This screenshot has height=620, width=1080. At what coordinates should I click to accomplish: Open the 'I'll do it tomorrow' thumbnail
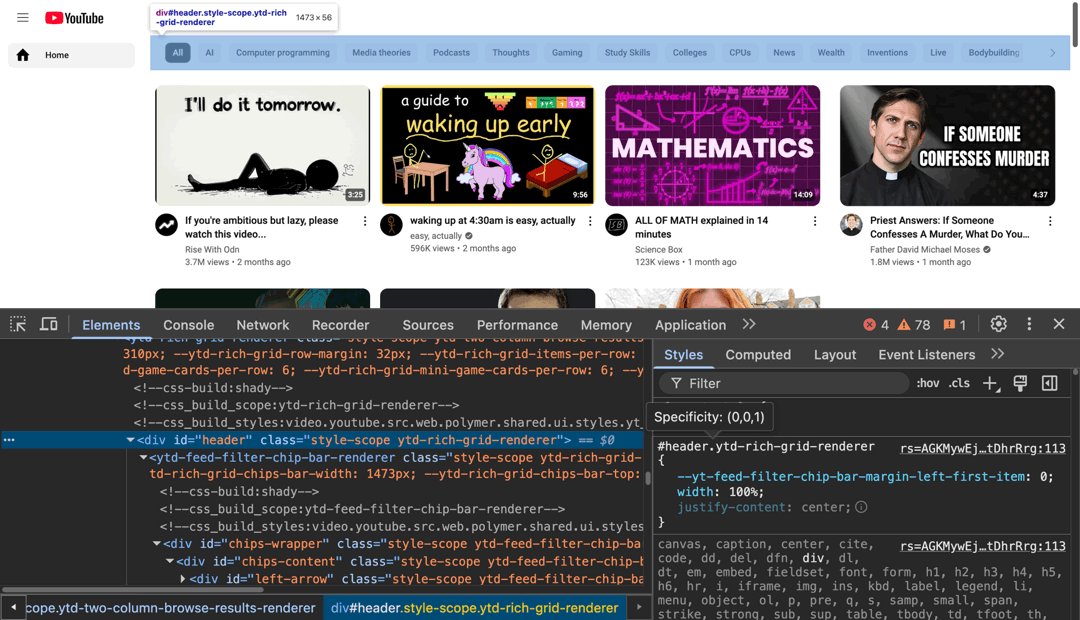pos(262,145)
